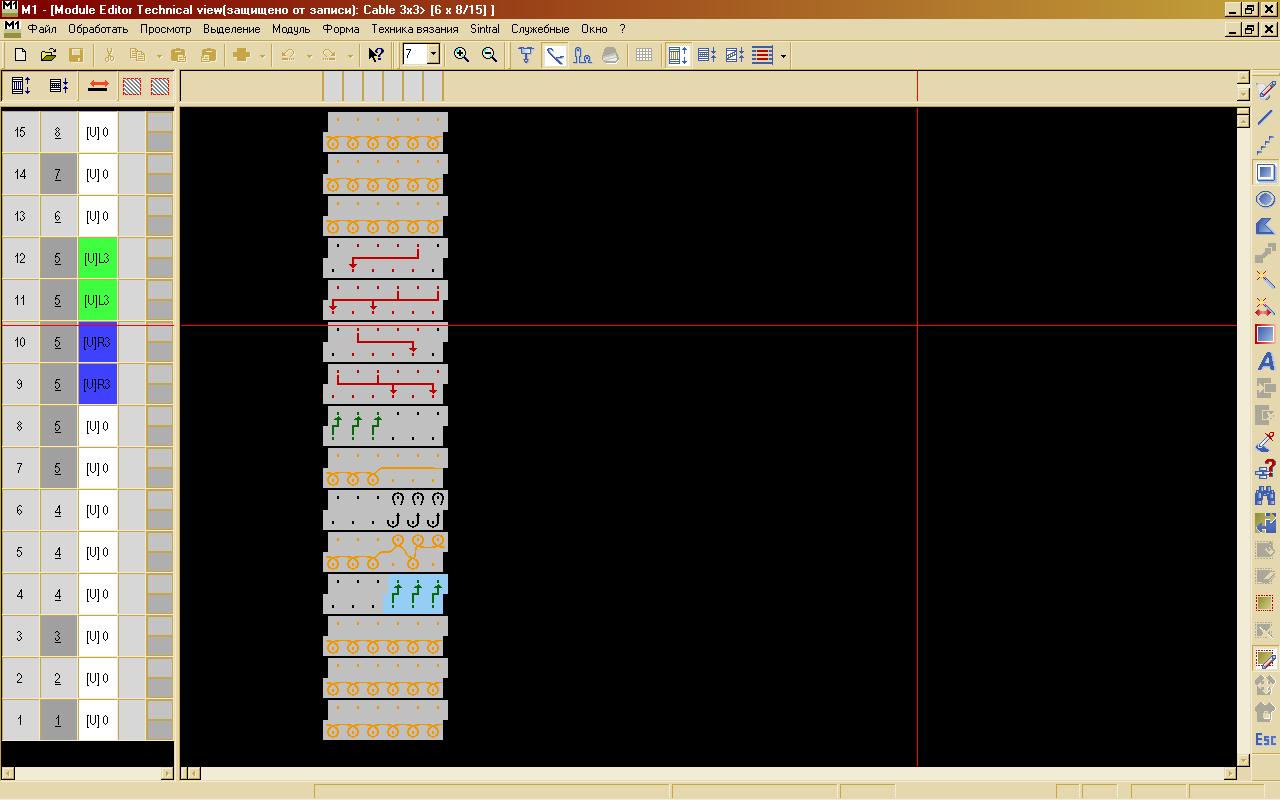1280x800 pixels.
Task: Open the Sintral menu
Action: tap(485, 29)
